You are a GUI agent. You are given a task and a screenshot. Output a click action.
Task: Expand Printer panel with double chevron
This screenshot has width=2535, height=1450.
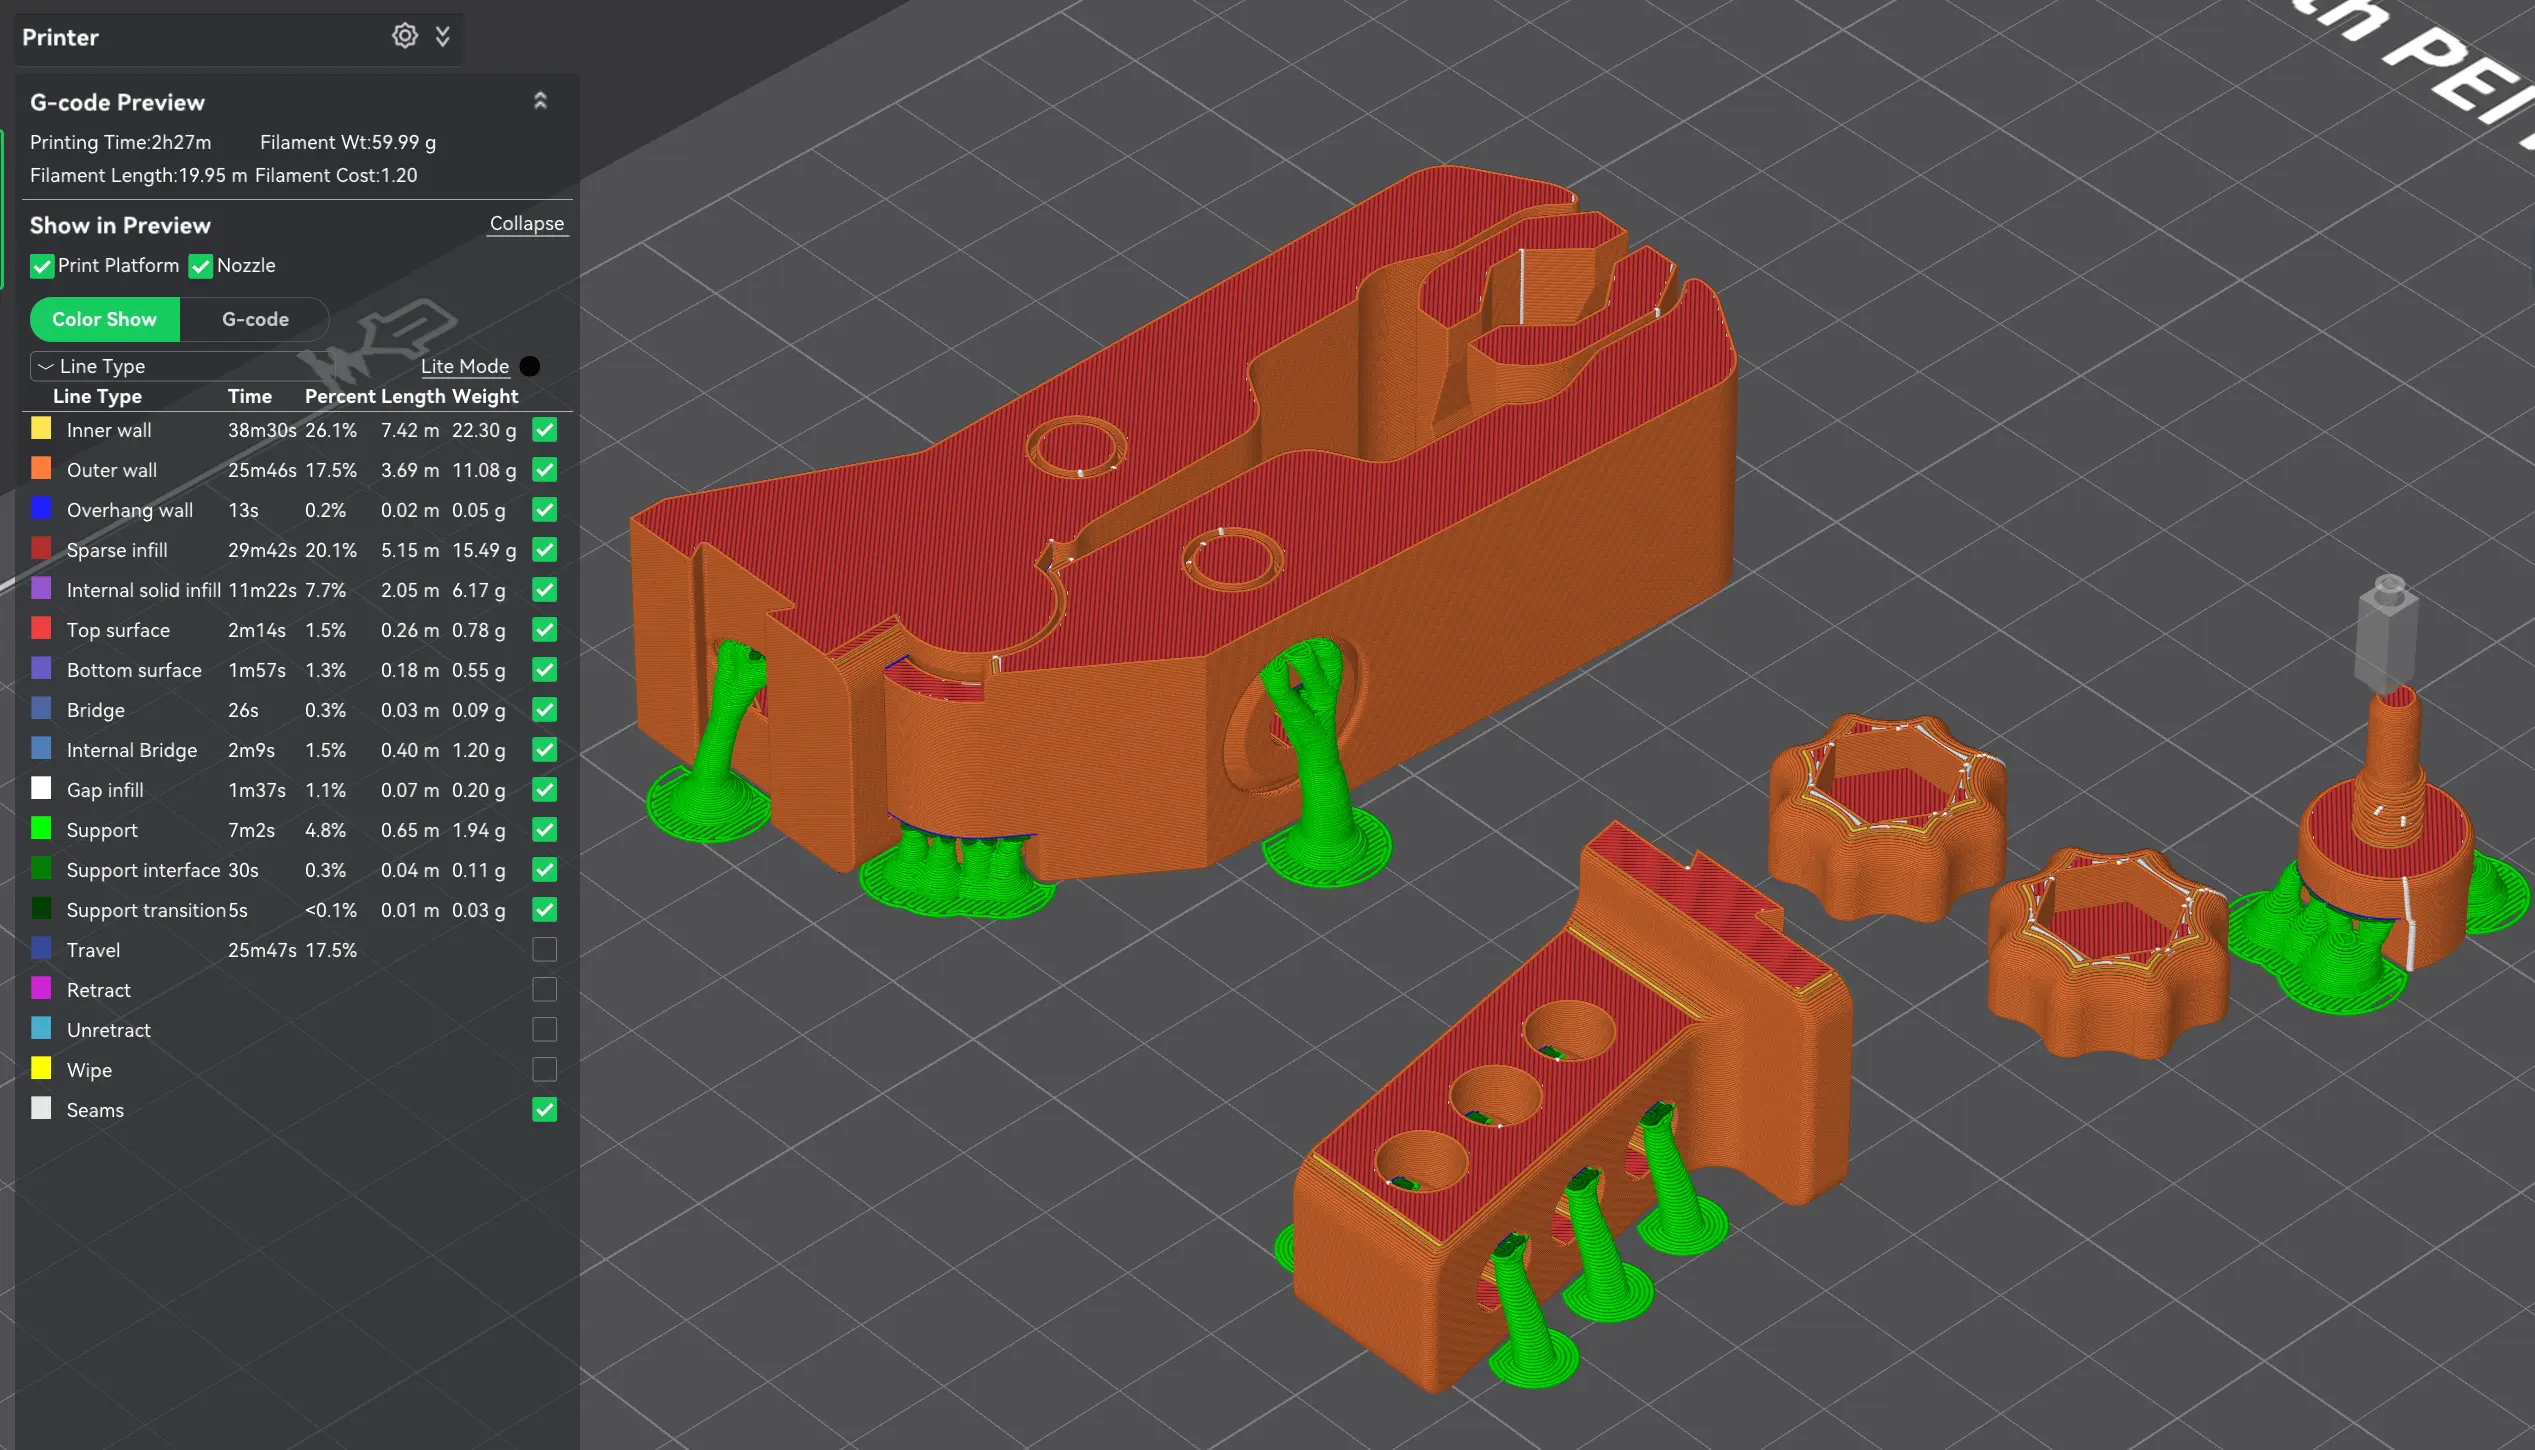pos(442,37)
